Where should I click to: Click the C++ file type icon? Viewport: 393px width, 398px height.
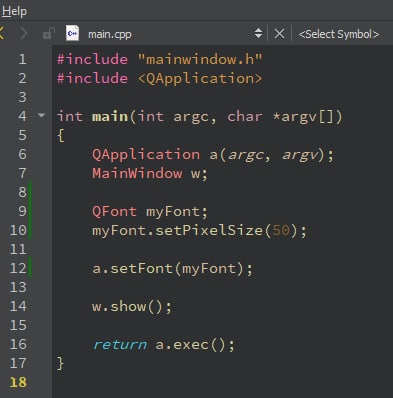point(72,33)
